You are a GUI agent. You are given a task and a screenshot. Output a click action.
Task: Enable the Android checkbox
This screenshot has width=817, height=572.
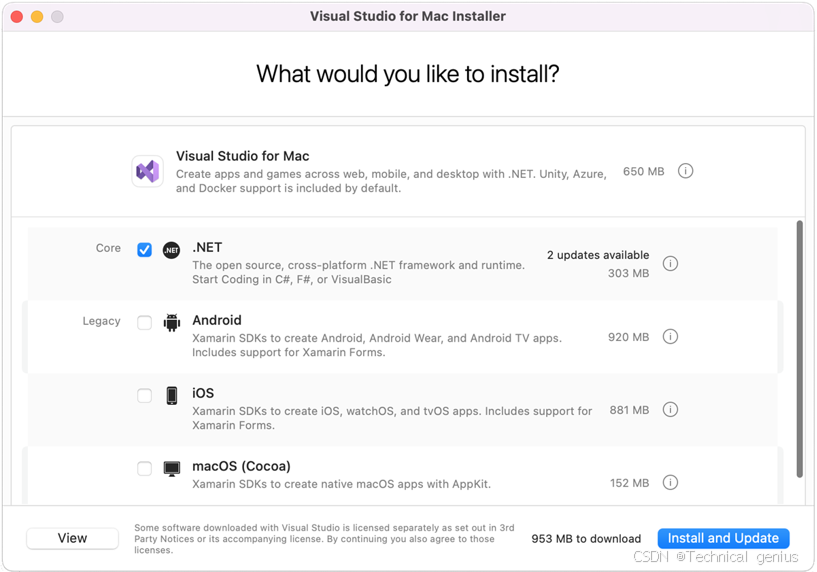[144, 322]
